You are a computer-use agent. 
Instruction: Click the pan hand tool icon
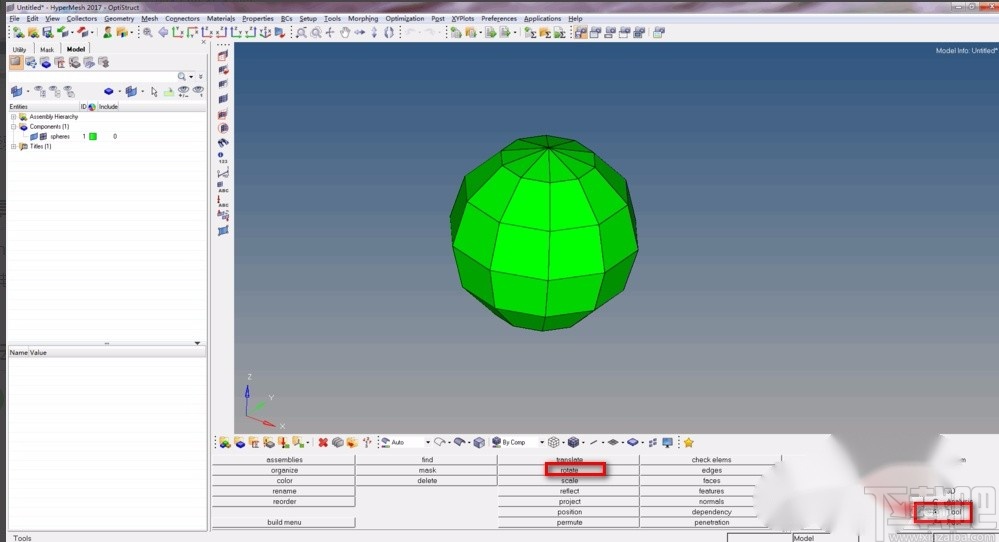pos(344,32)
